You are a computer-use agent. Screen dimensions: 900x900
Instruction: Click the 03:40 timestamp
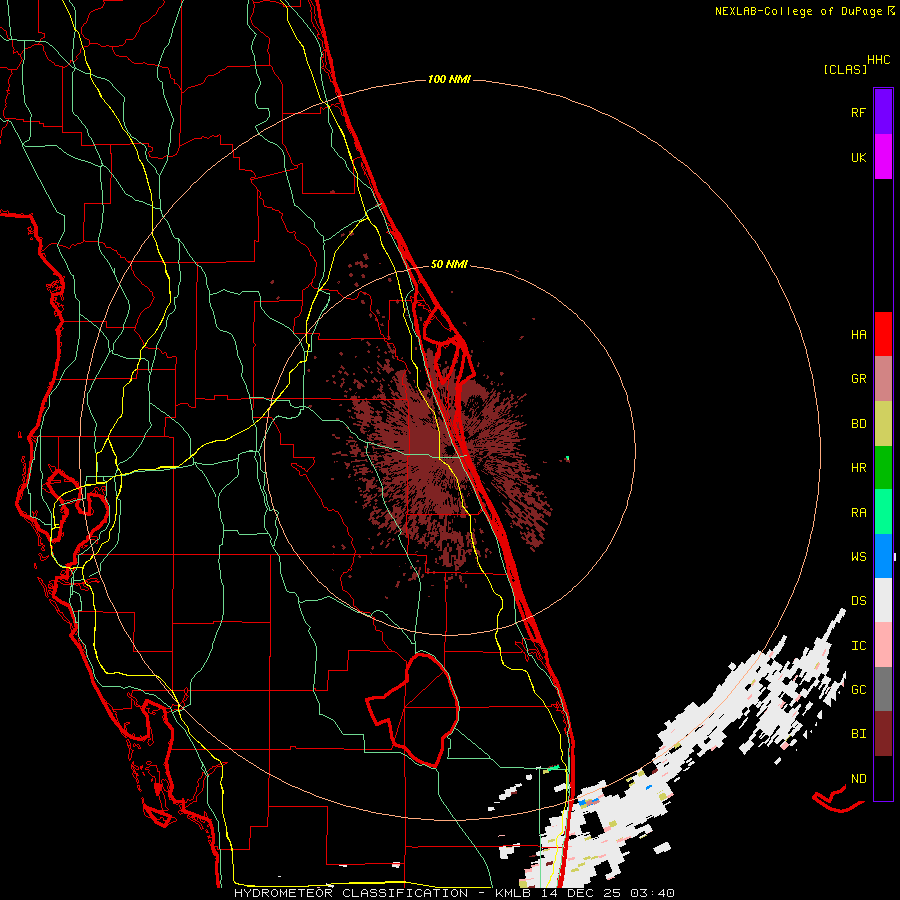[652, 893]
